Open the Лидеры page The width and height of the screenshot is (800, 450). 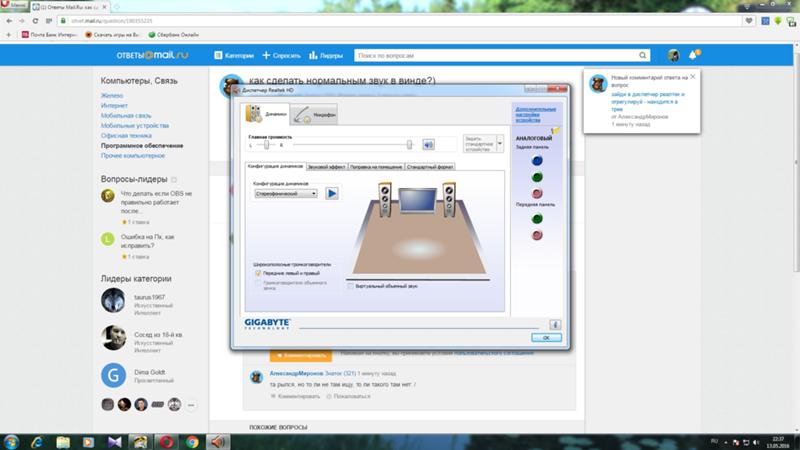[x=326, y=55]
